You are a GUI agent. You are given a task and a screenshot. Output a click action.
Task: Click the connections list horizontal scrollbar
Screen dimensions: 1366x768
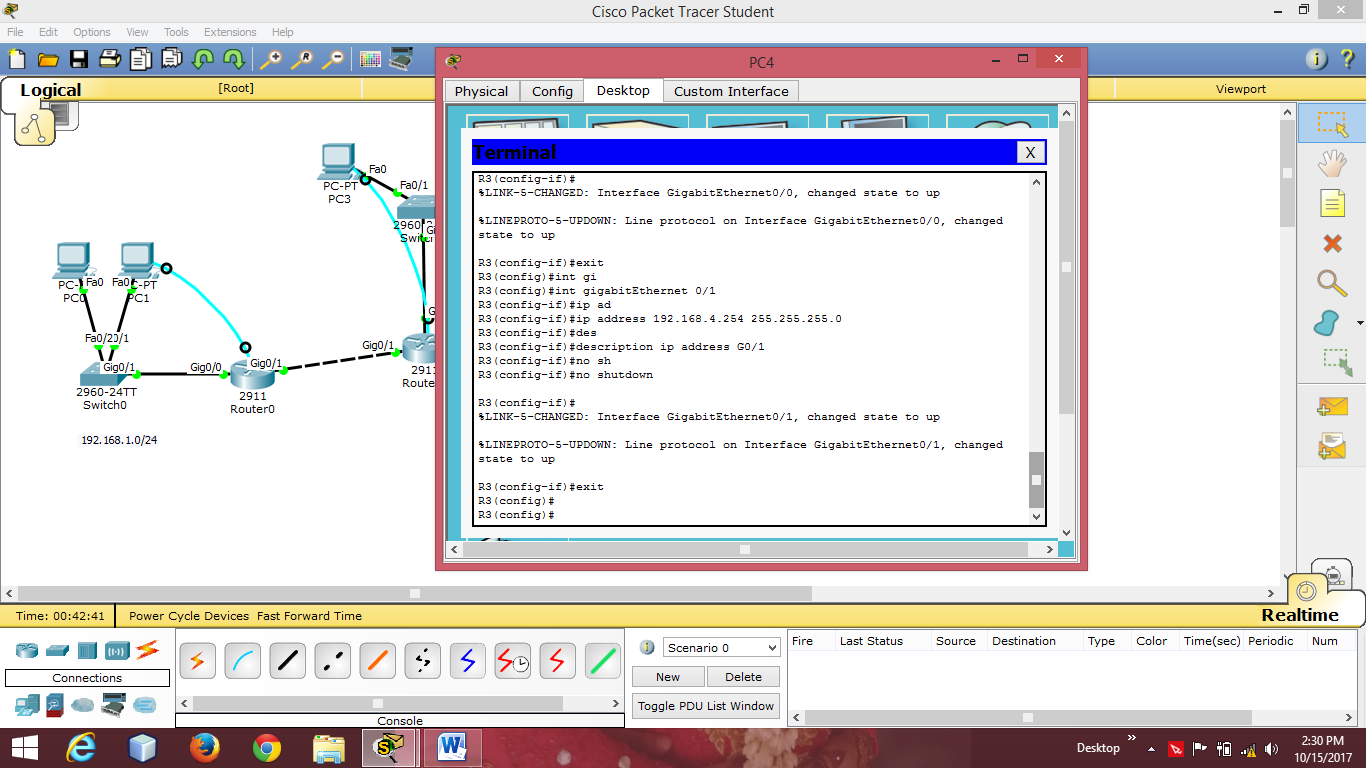(399, 704)
